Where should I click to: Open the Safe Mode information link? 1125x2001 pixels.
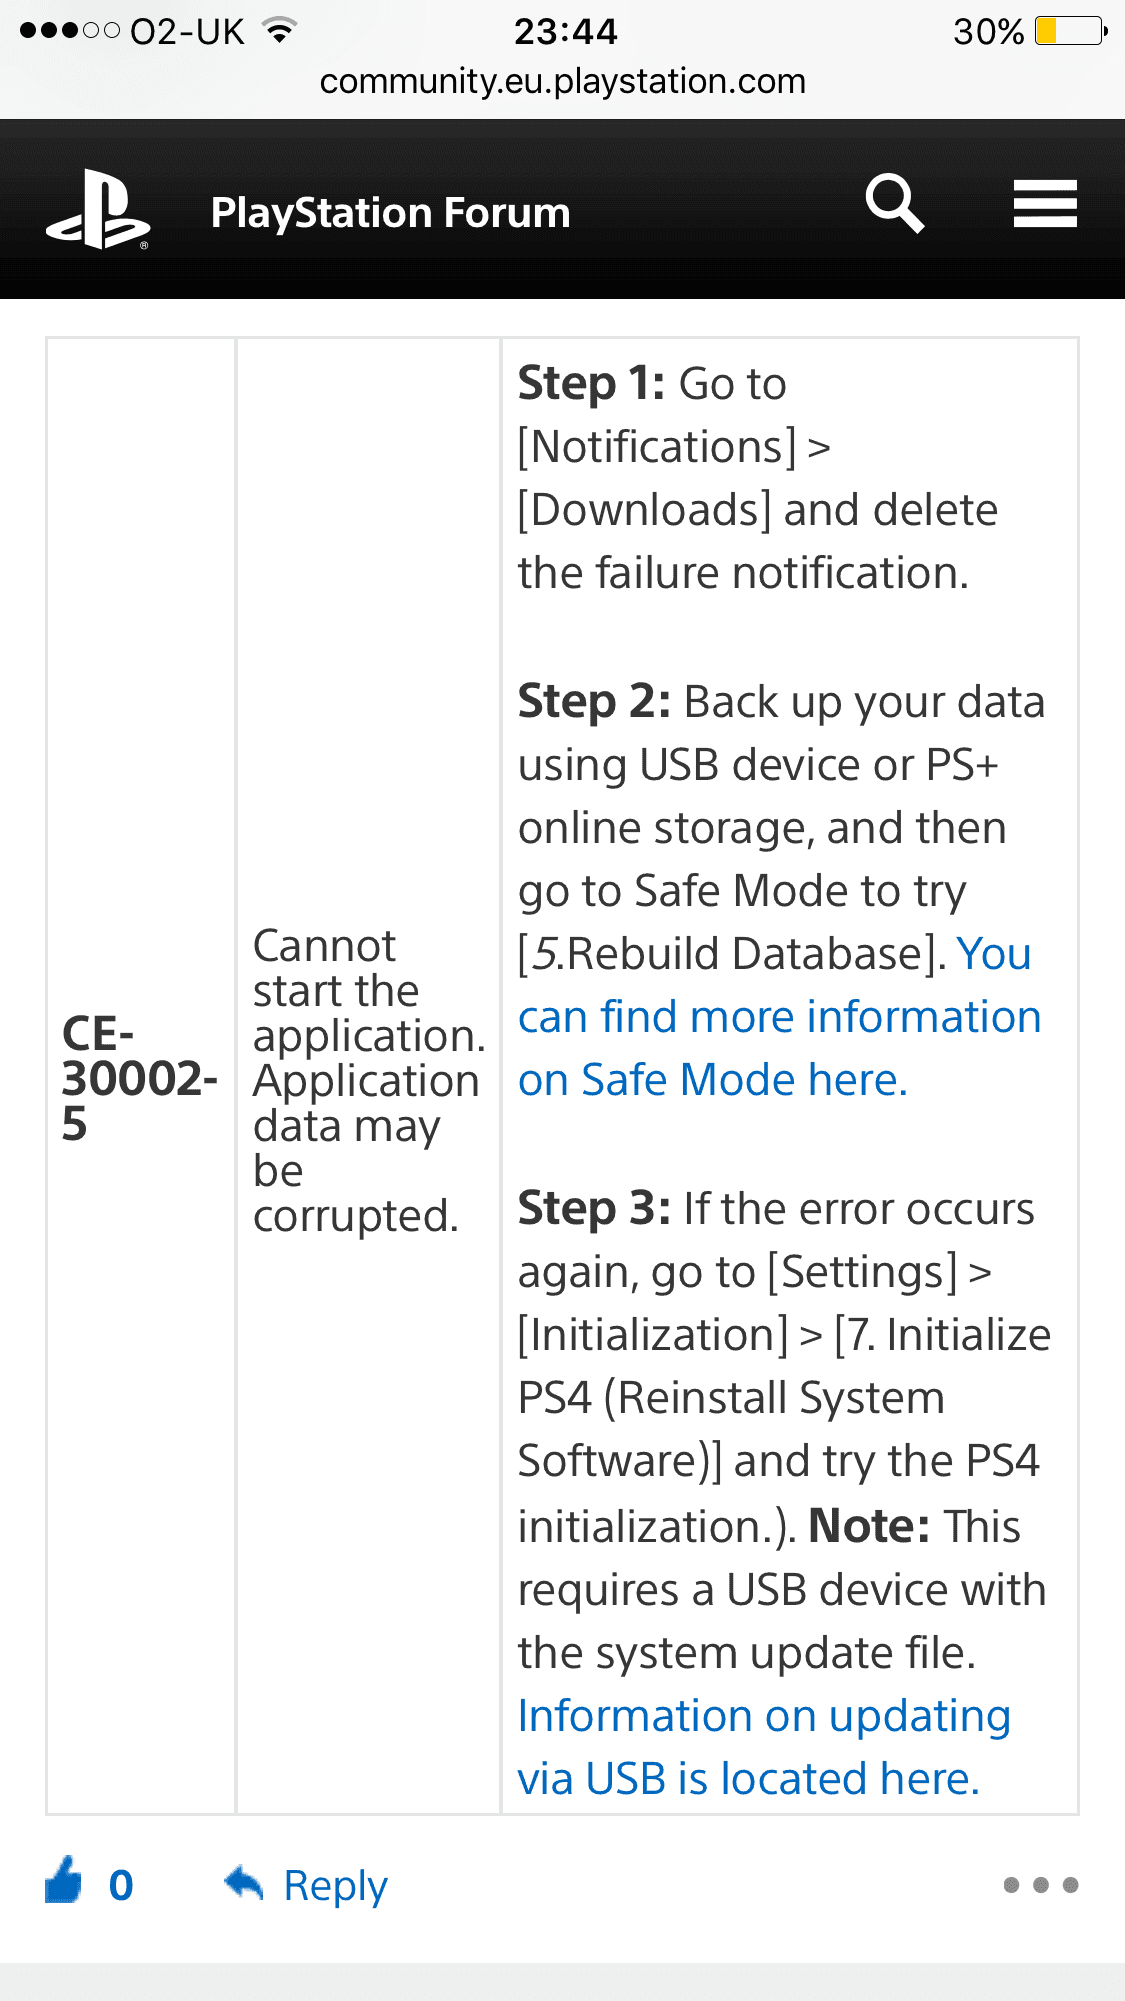(x=779, y=1017)
